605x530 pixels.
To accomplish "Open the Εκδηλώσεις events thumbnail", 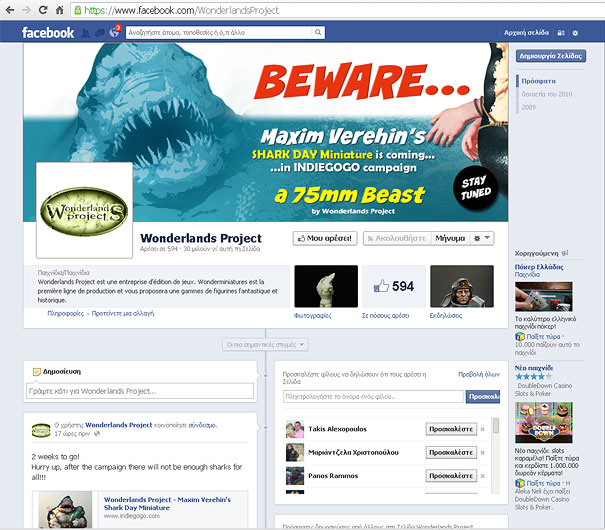I will tap(462, 286).
